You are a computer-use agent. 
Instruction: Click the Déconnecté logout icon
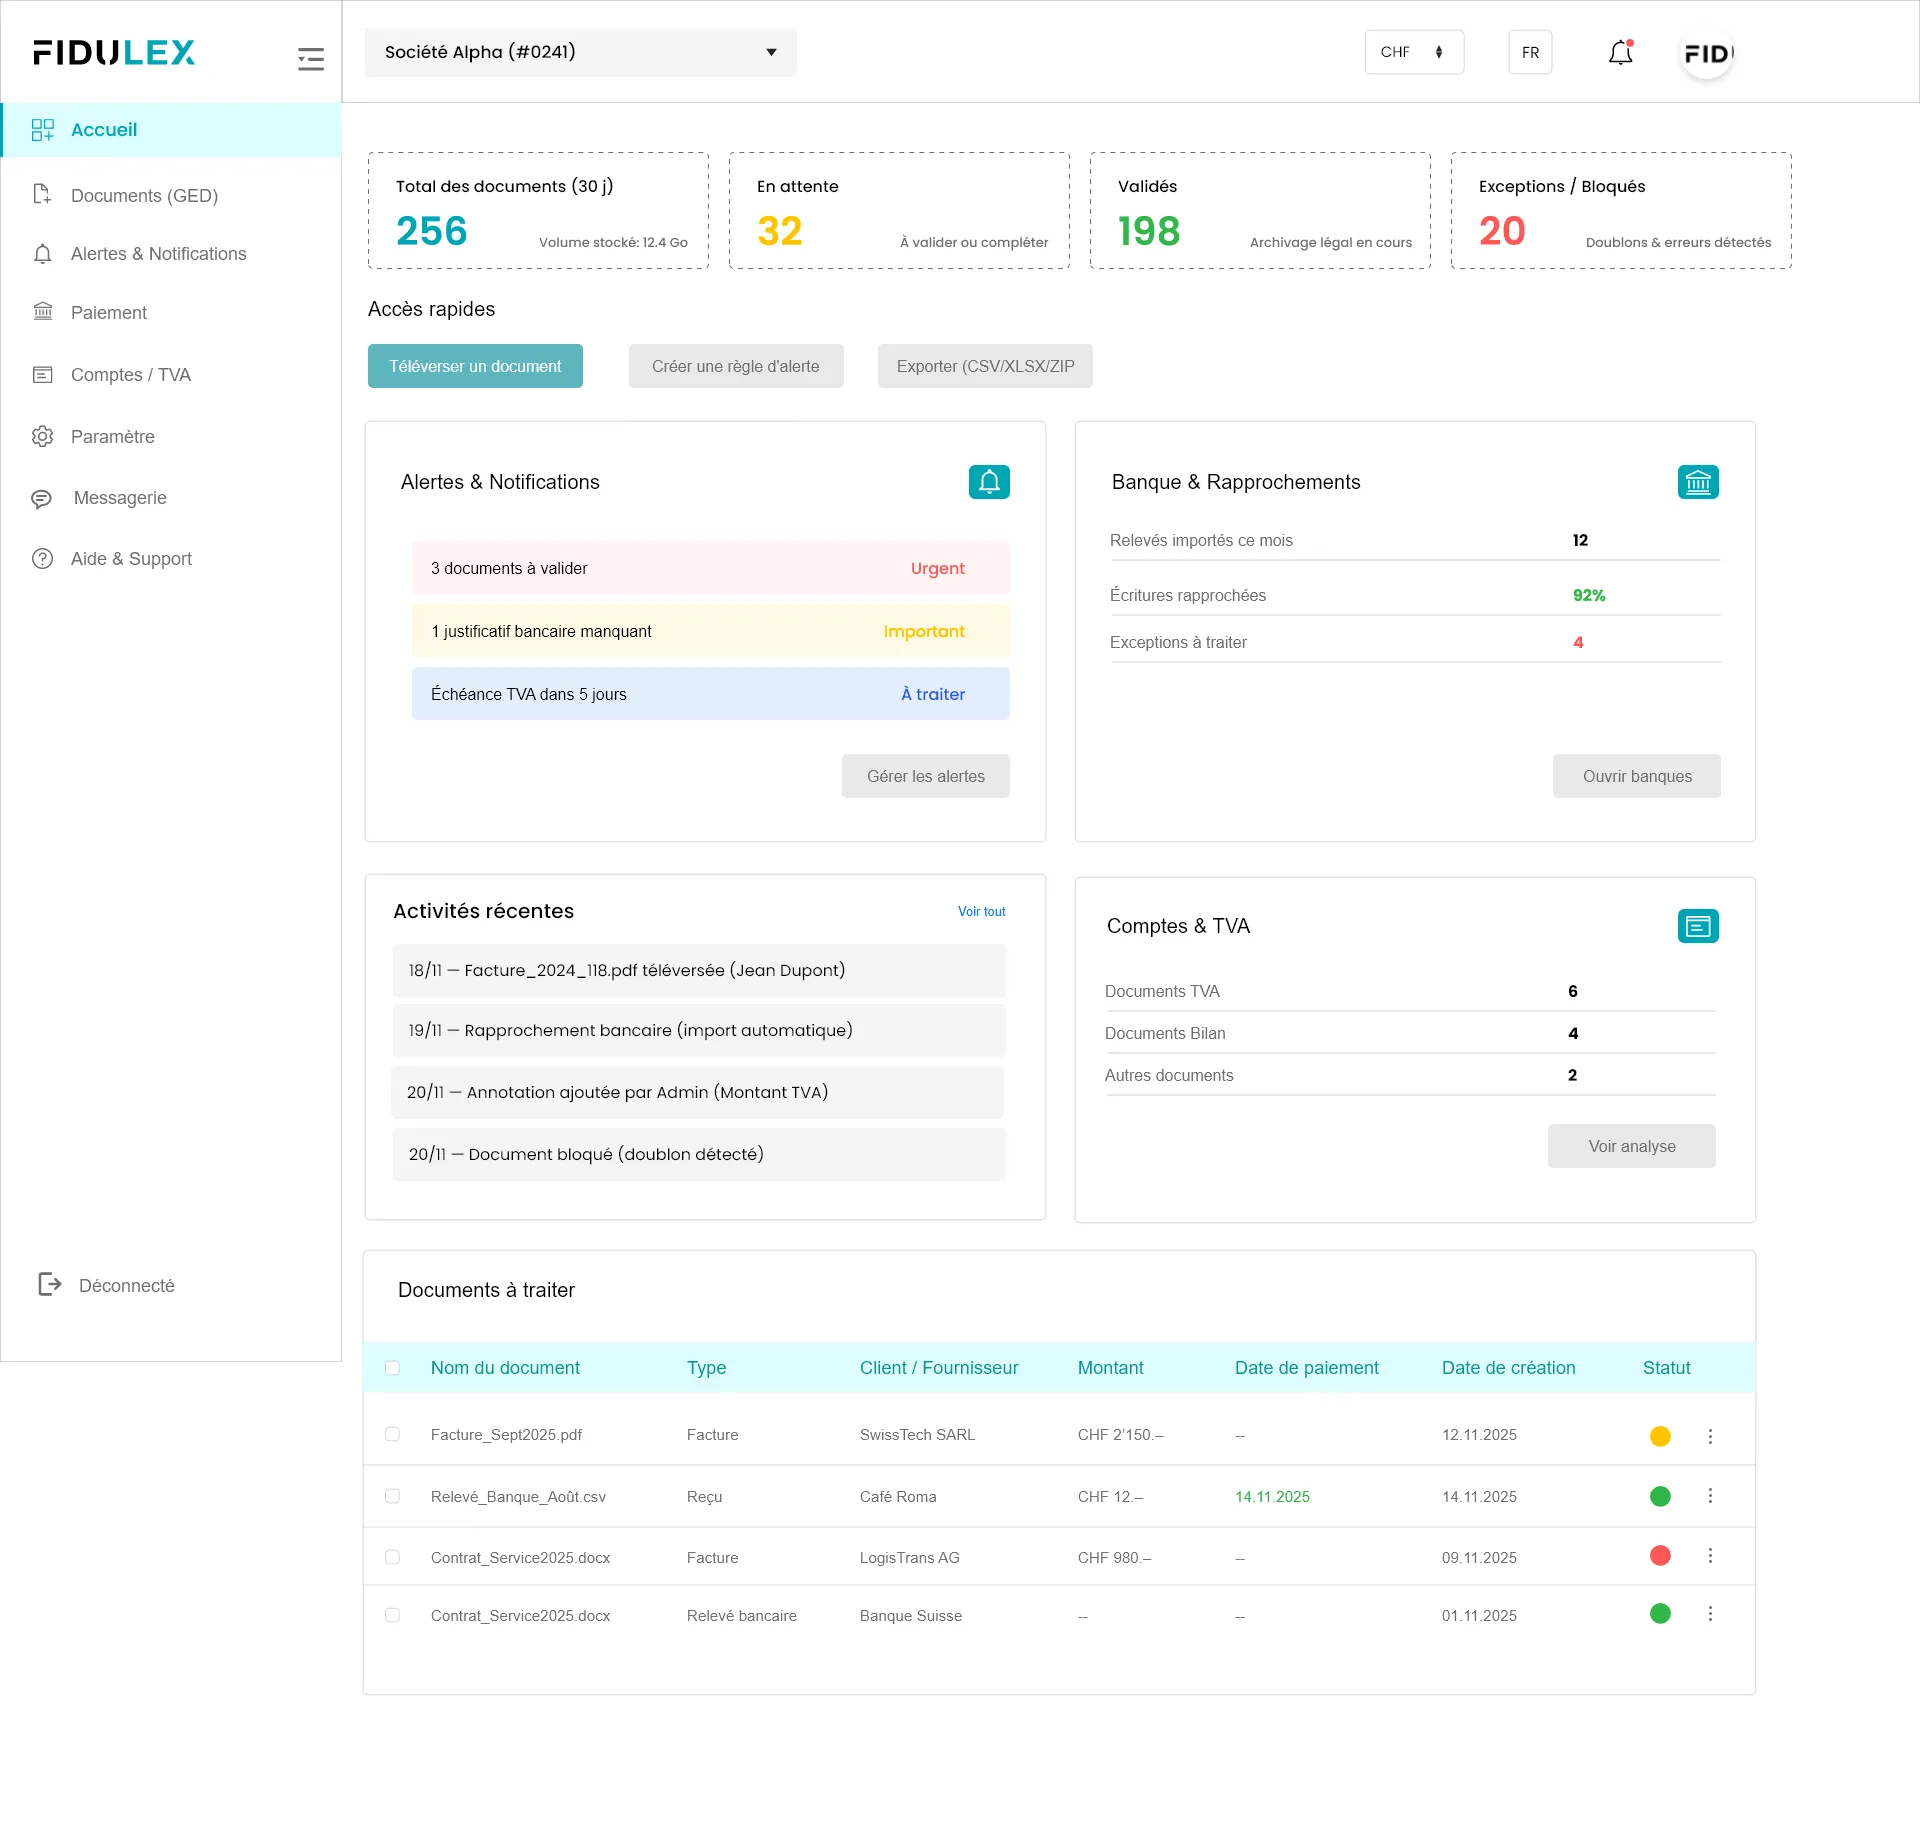[49, 1285]
